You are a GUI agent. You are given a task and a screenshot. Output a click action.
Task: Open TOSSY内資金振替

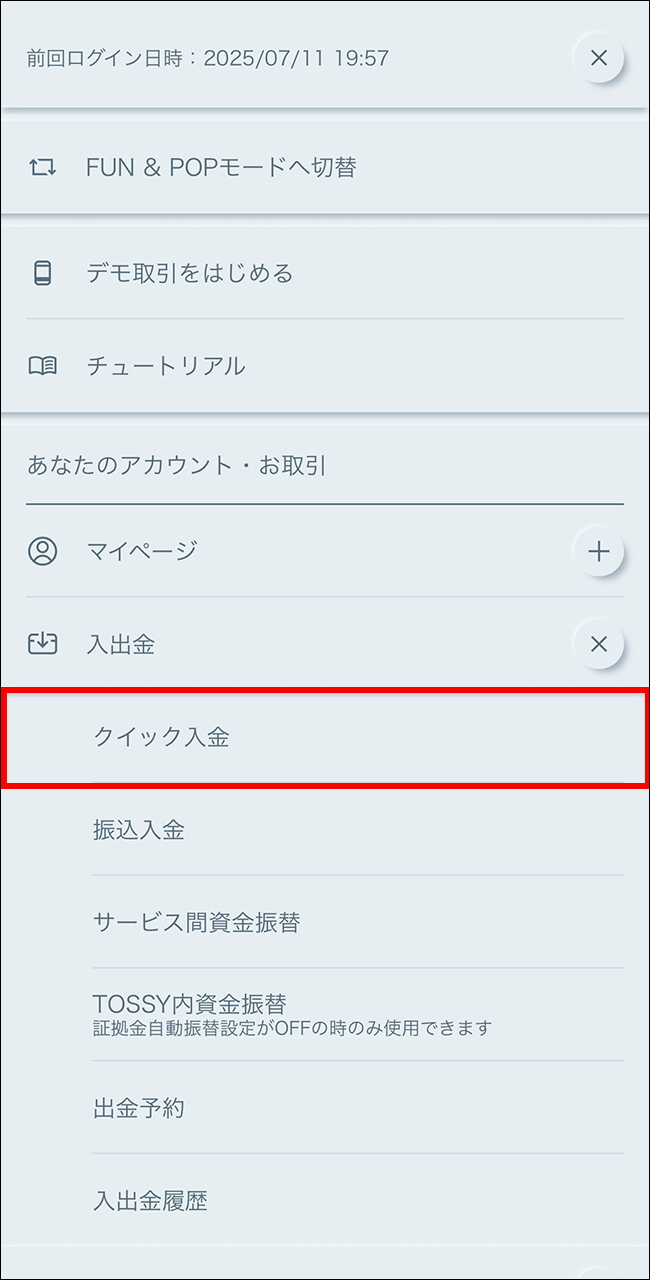coord(189,1004)
